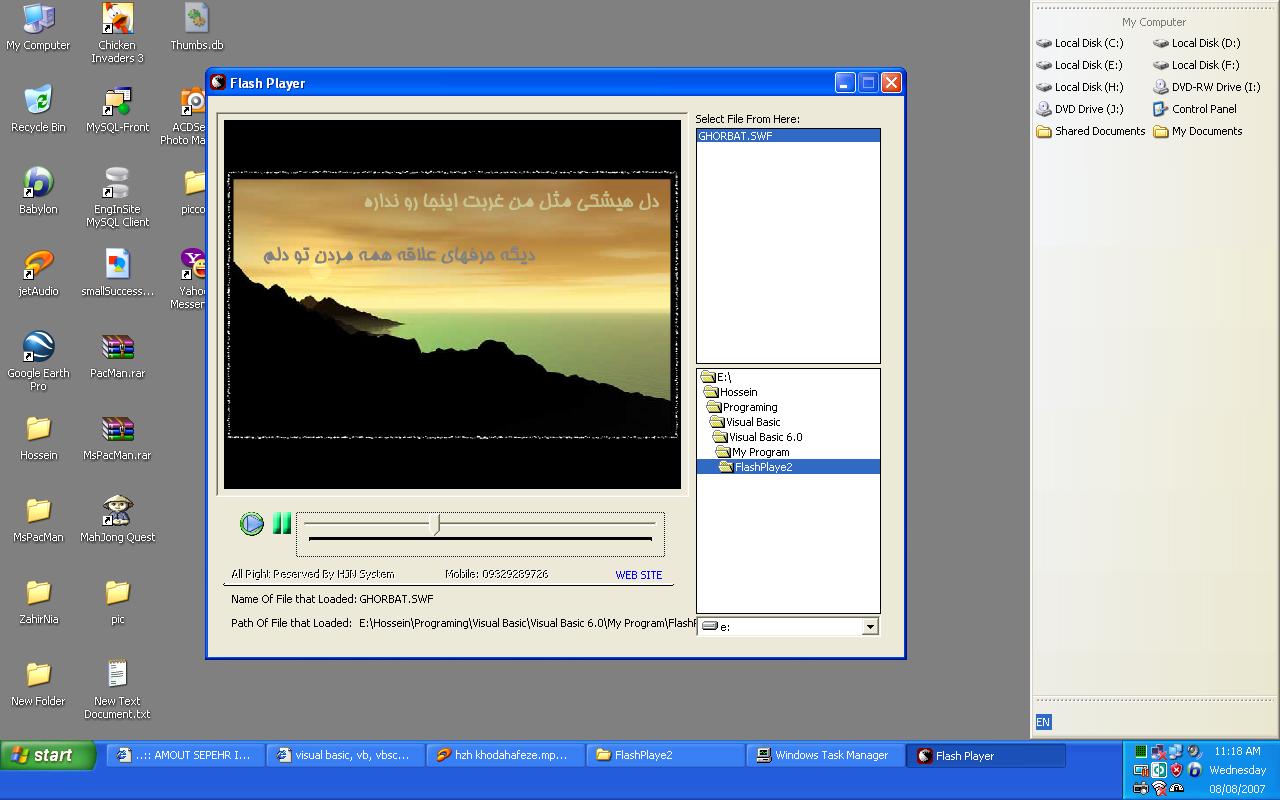Pause the flash movie playback
Screen dimensions: 1280x800
[x=282, y=524]
